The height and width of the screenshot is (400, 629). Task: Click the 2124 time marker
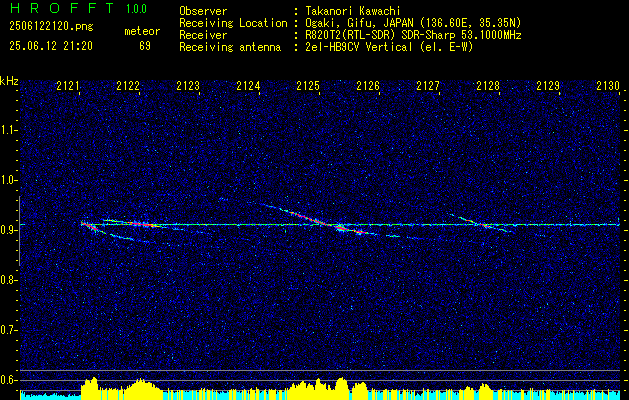[248, 86]
